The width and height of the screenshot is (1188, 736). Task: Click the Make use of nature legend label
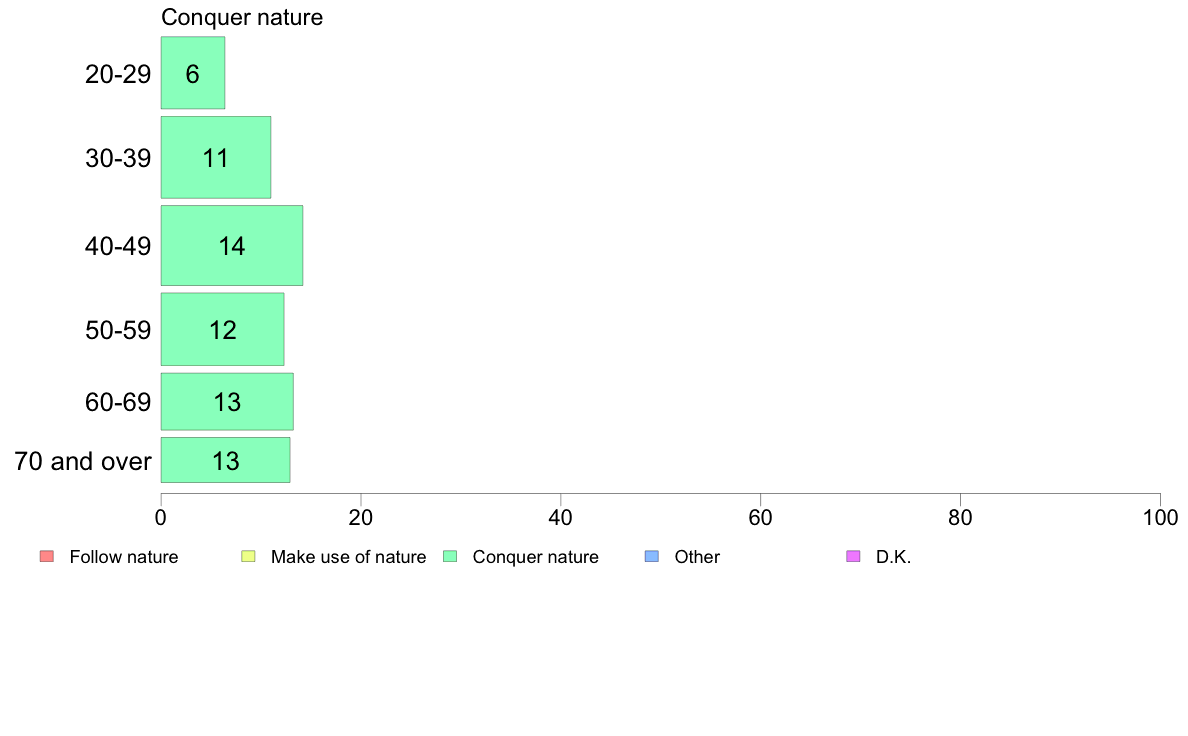[x=349, y=557]
